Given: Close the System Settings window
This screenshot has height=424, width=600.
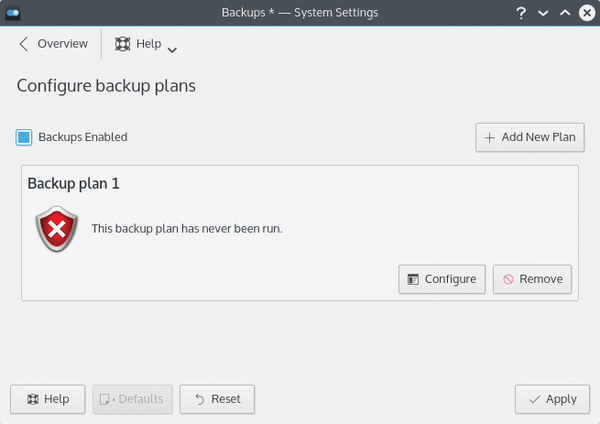Looking at the screenshot, I should 587,13.
